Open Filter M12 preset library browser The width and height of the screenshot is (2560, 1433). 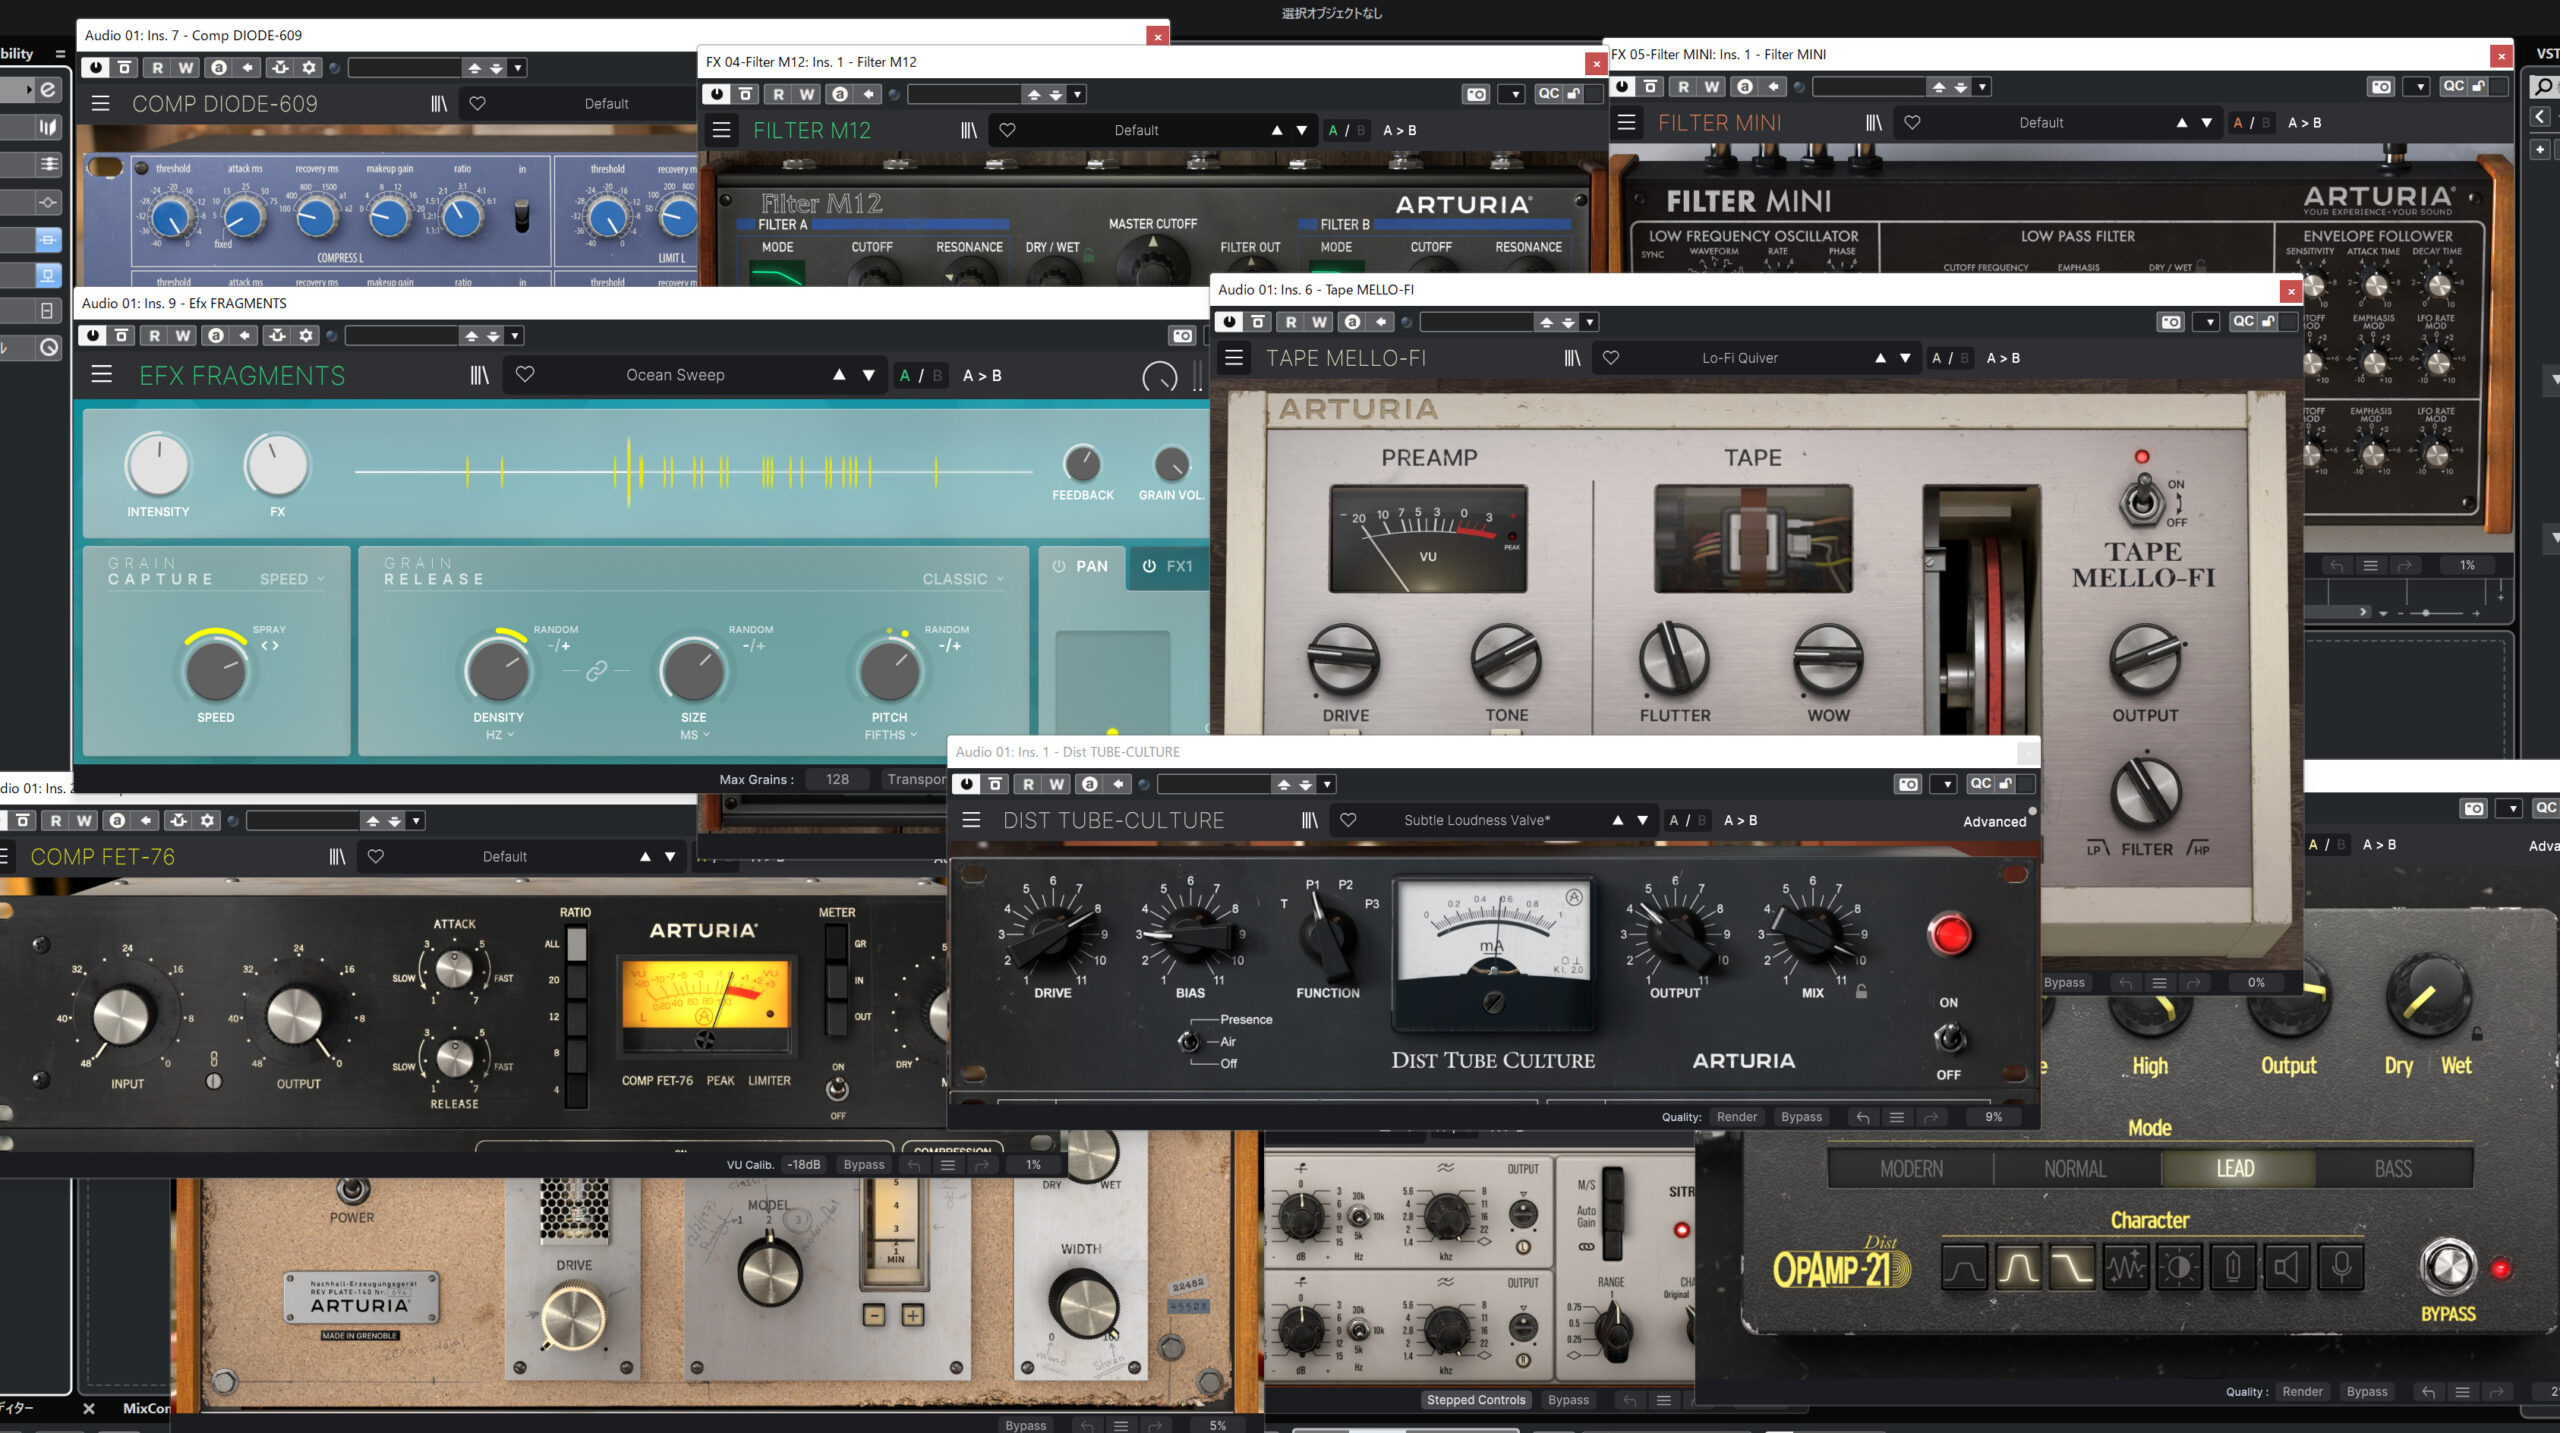[969, 130]
